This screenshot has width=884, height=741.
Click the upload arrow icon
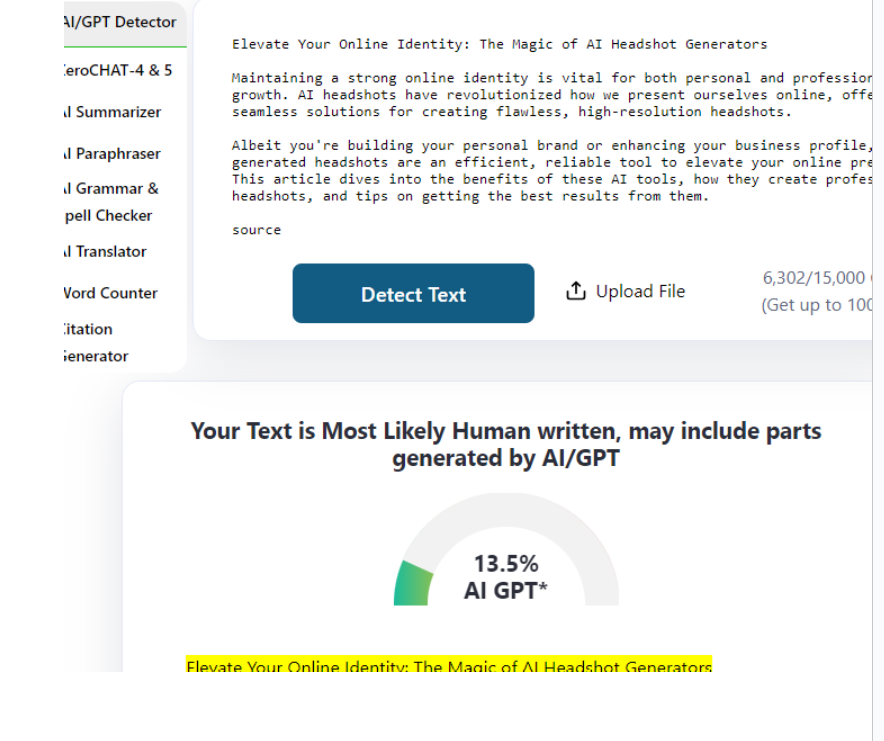(x=576, y=291)
